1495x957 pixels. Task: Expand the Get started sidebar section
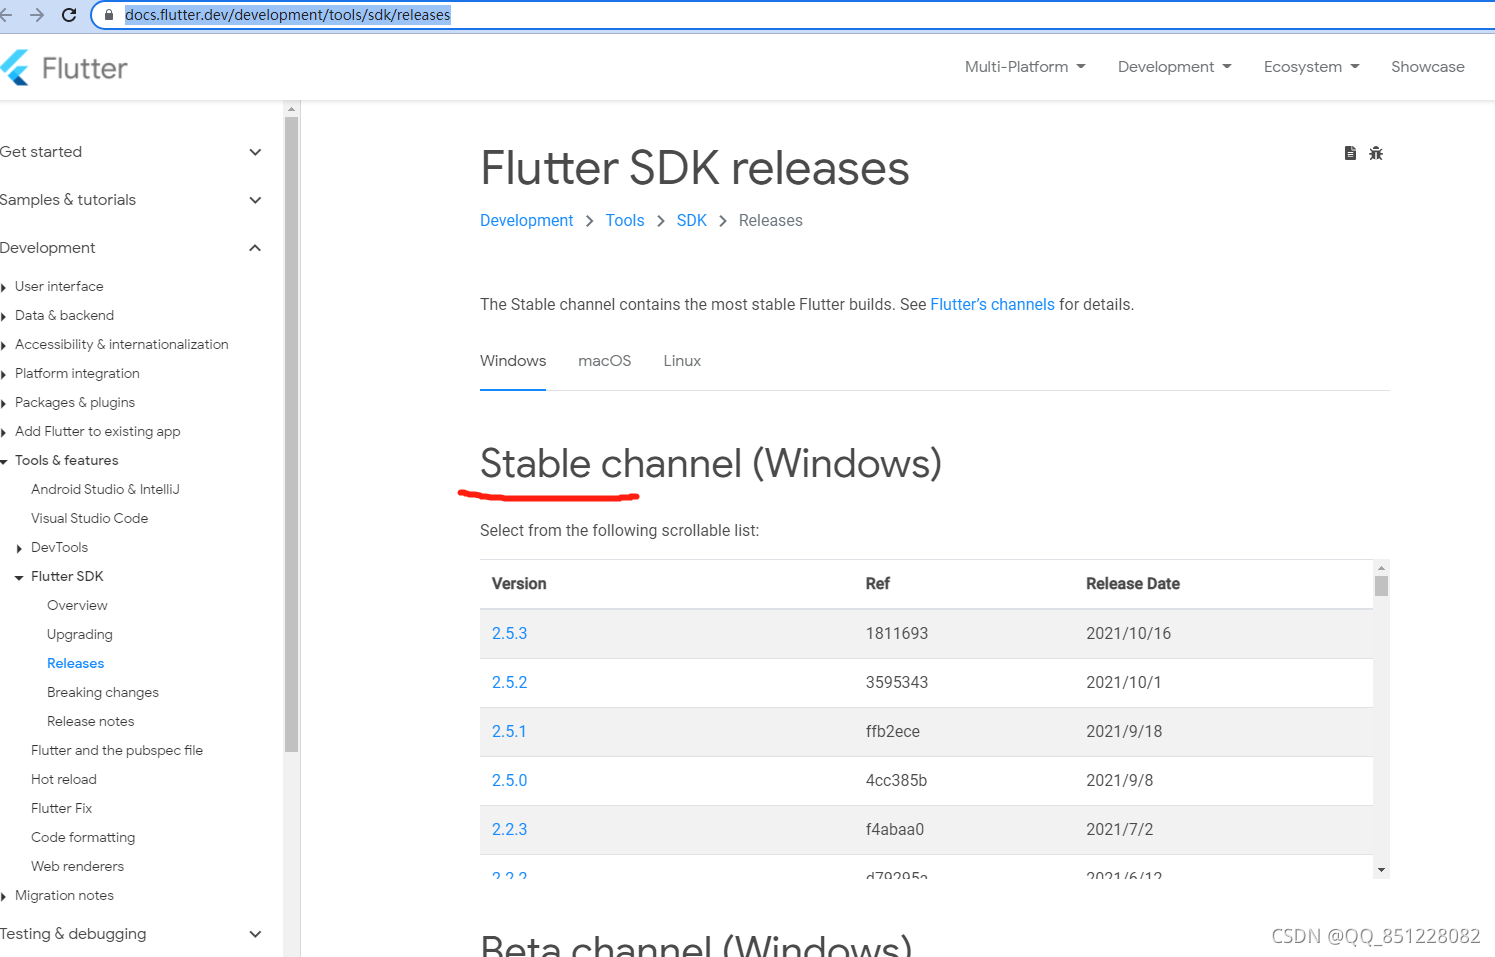[x=131, y=152]
